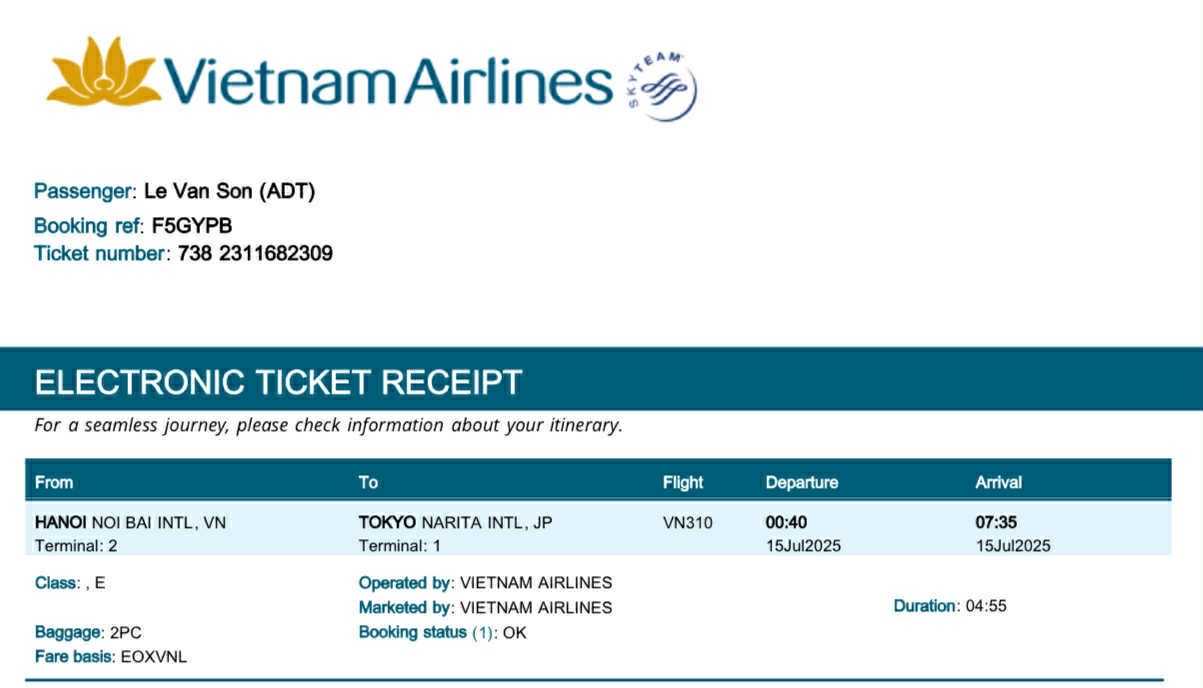The height and width of the screenshot is (688, 1203).
Task: Click booking reference F5GYPB
Action: pos(192,225)
